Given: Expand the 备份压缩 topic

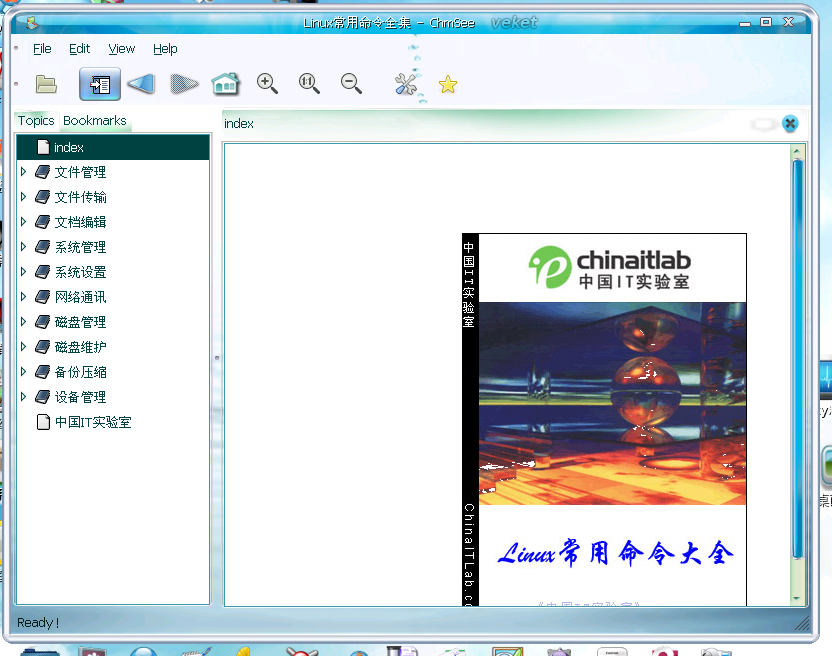Looking at the screenshot, I should [23, 372].
